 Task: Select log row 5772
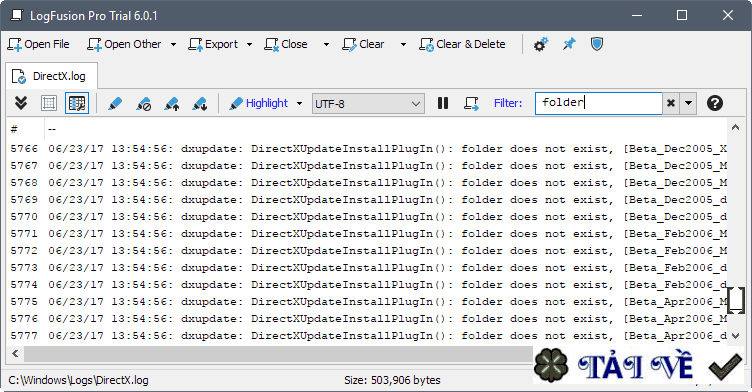tap(368, 250)
